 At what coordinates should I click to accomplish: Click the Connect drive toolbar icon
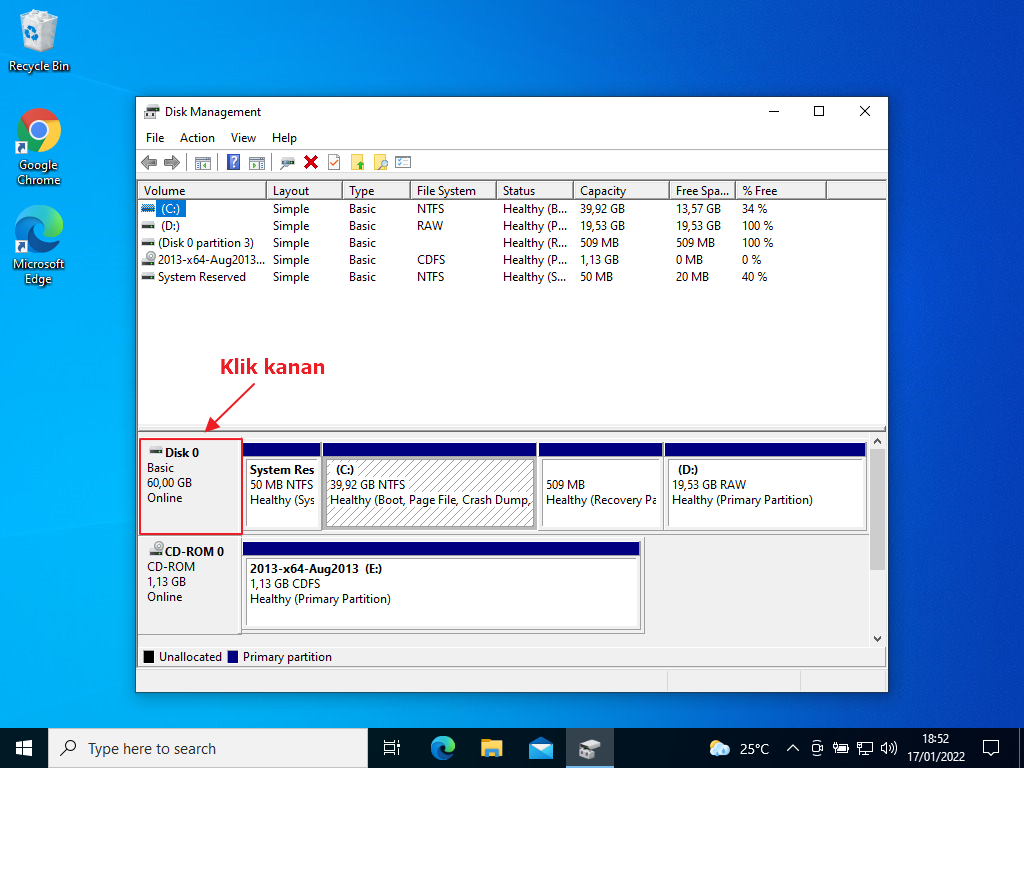pos(287,163)
